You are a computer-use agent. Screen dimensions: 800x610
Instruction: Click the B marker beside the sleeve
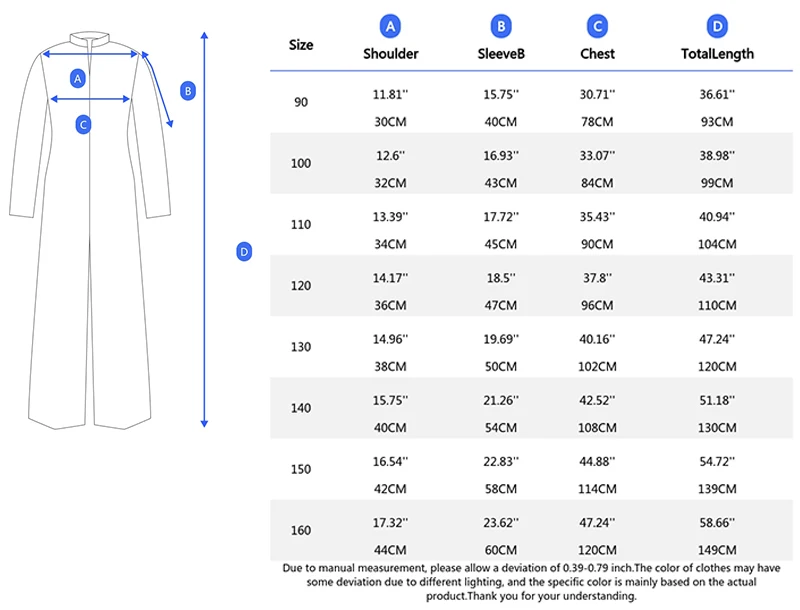pyautogui.click(x=188, y=91)
